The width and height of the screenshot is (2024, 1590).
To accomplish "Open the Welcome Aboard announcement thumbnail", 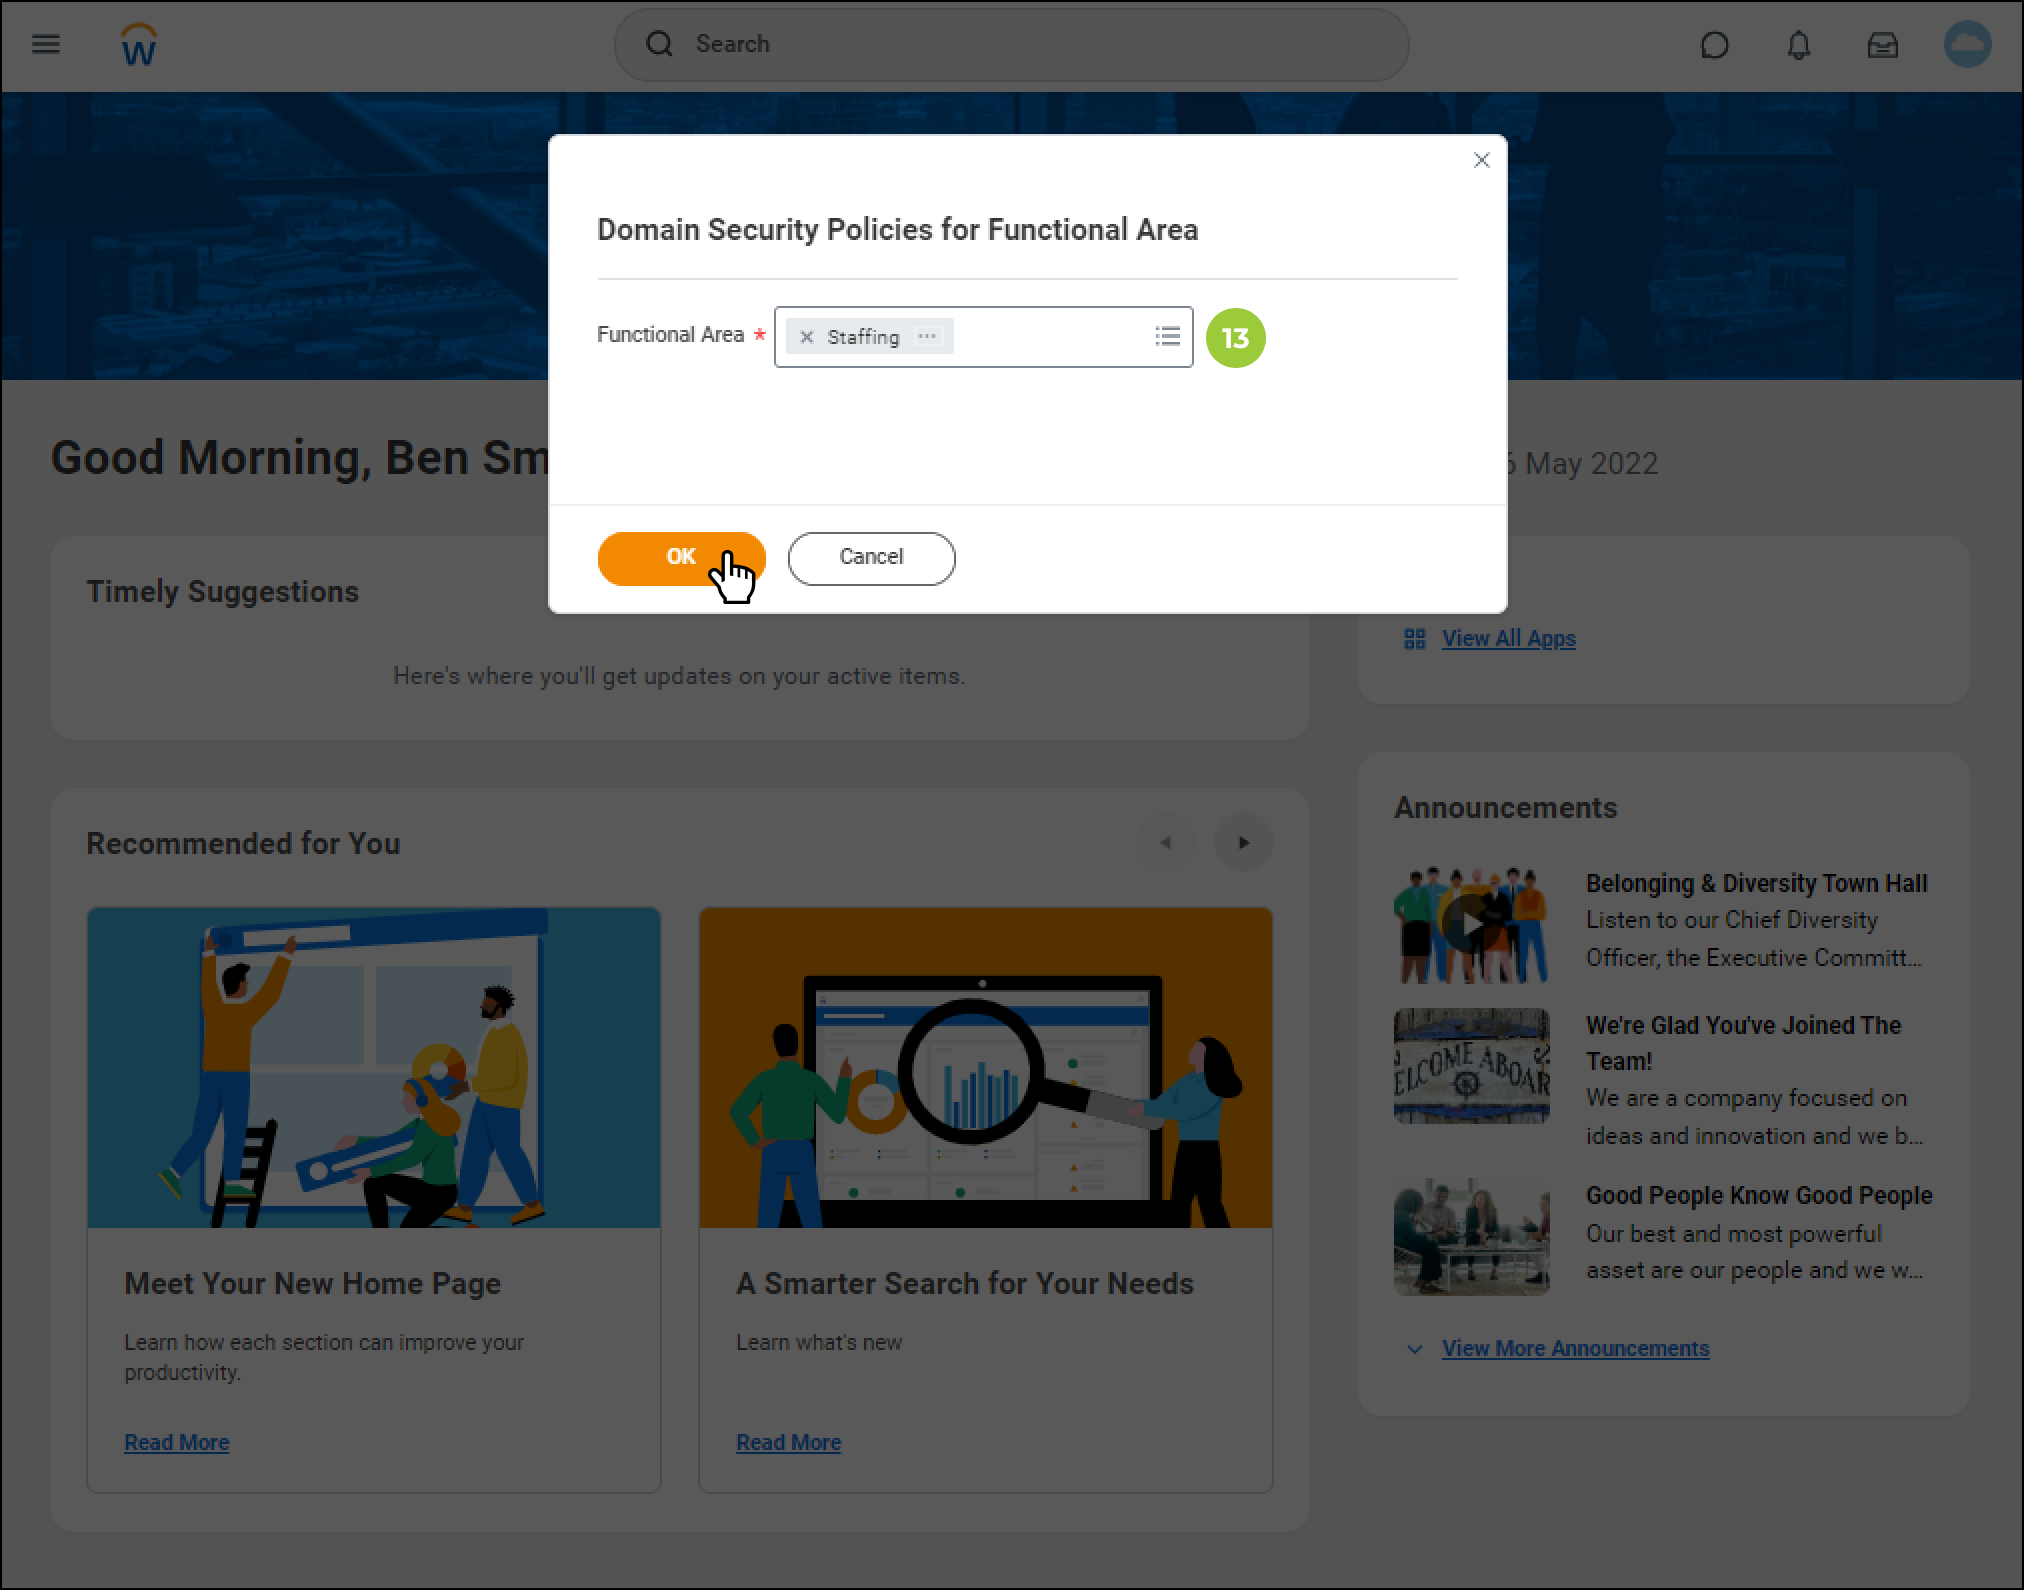I will 1471,1066.
